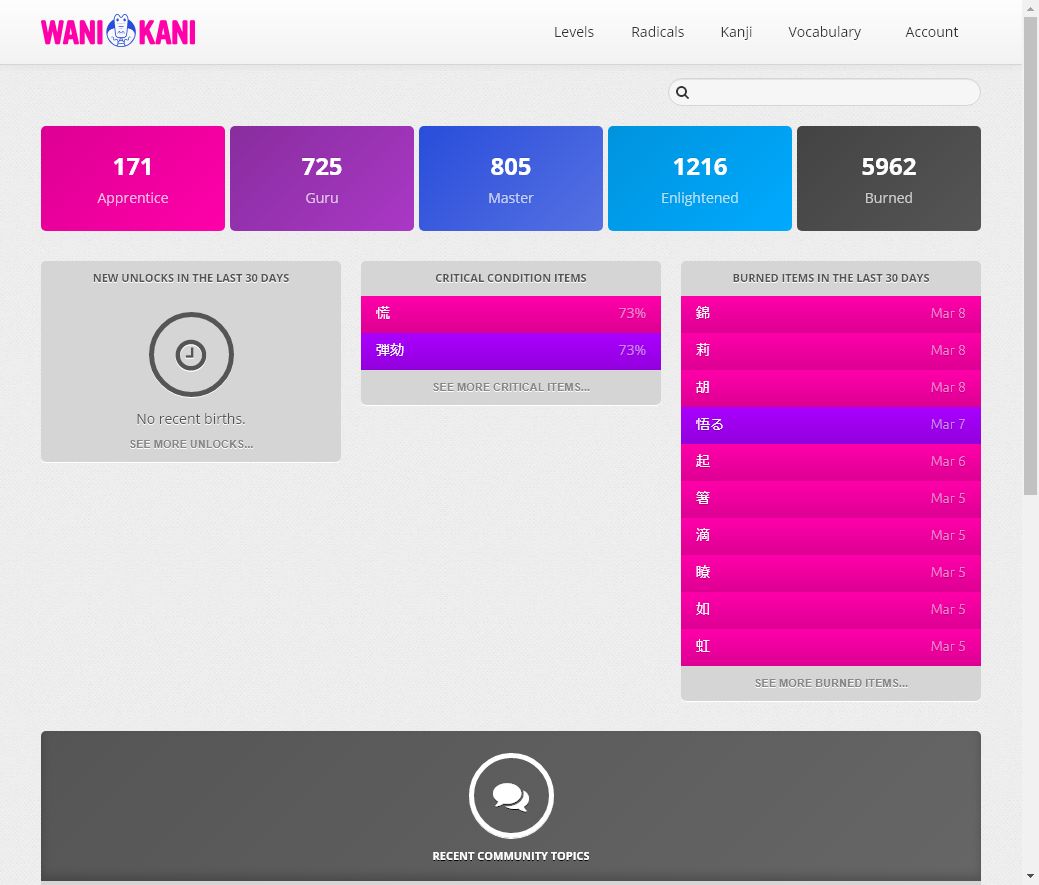The height and width of the screenshot is (885, 1039).
Task: Click the Burned tile showing 5962
Action: (x=888, y=178)
